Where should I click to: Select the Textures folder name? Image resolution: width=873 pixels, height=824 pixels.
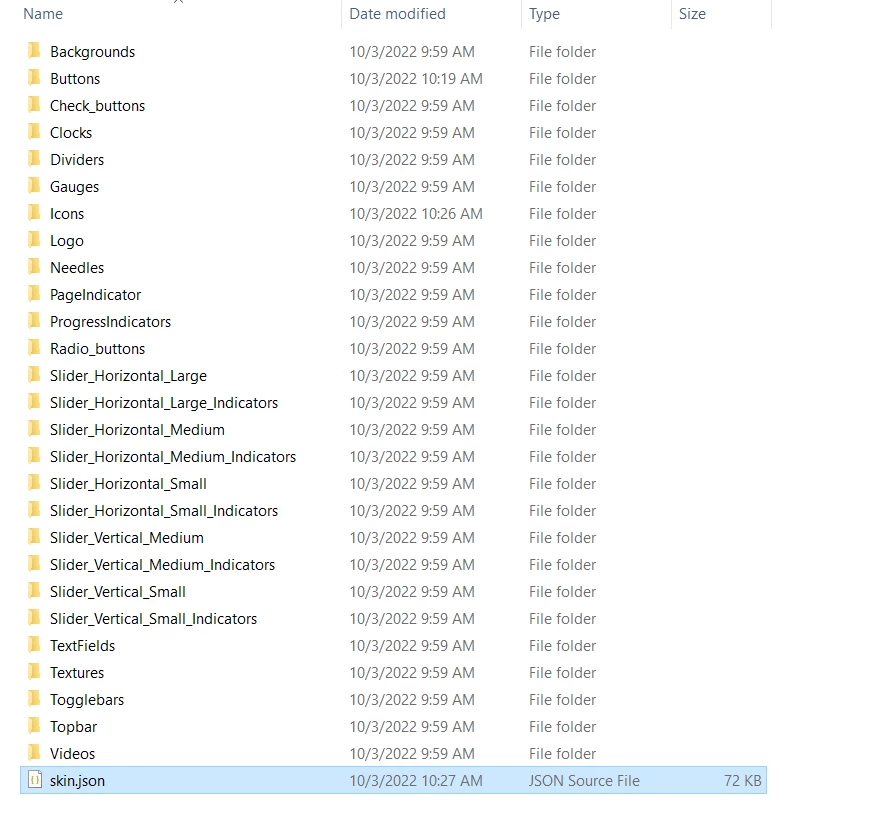click(77, 673)
